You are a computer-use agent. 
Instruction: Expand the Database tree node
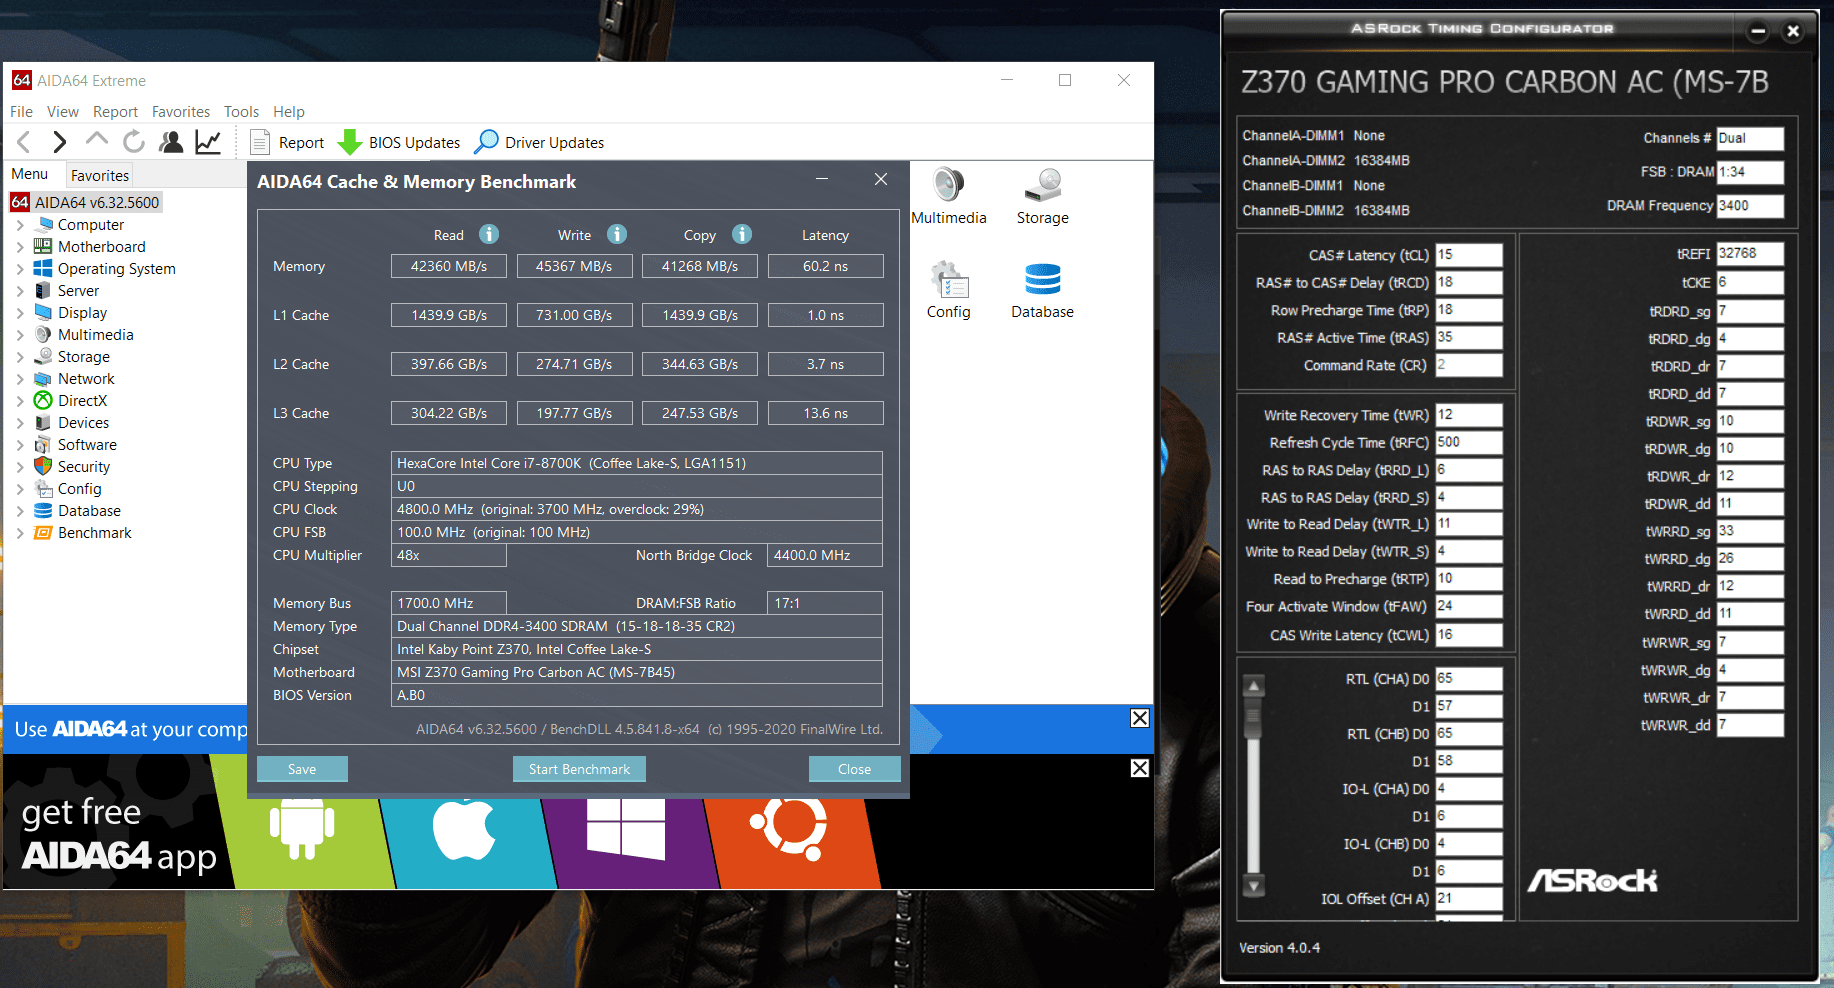(x=20, y=511)
